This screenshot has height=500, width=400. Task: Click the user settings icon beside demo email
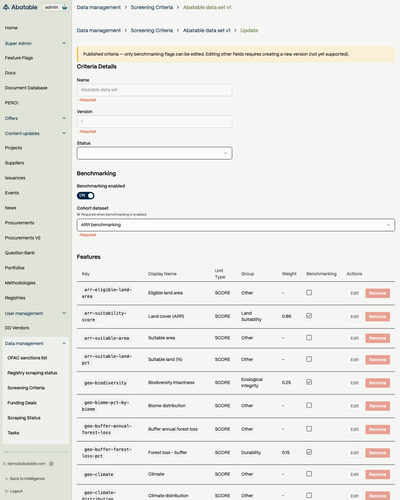tap(51, 464)
